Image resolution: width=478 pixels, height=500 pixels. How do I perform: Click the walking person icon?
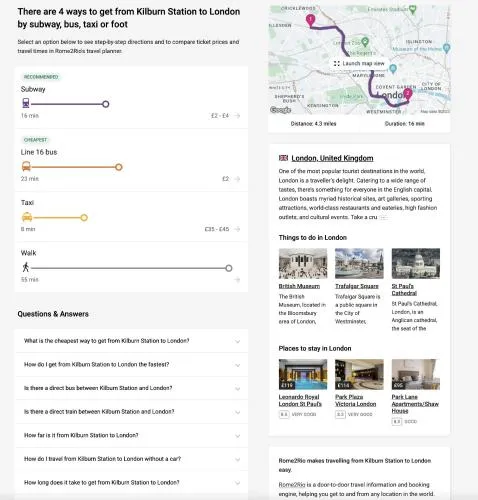click(x=25, y=267)
